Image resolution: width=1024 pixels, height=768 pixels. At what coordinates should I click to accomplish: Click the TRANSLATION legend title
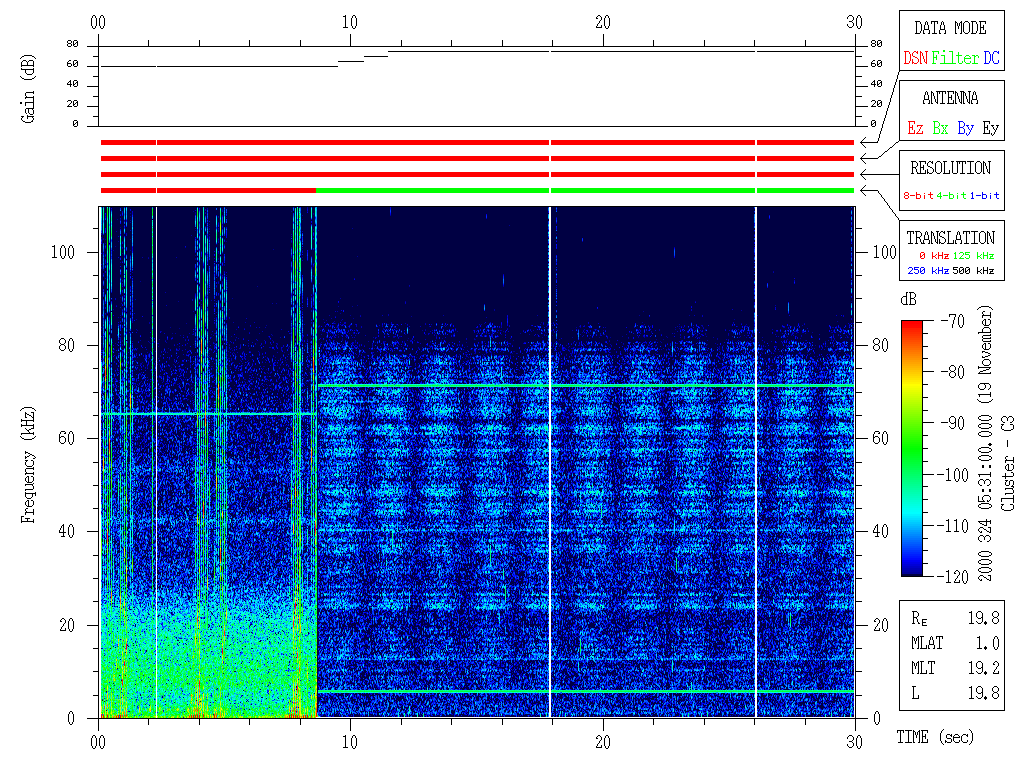point(950,238)
